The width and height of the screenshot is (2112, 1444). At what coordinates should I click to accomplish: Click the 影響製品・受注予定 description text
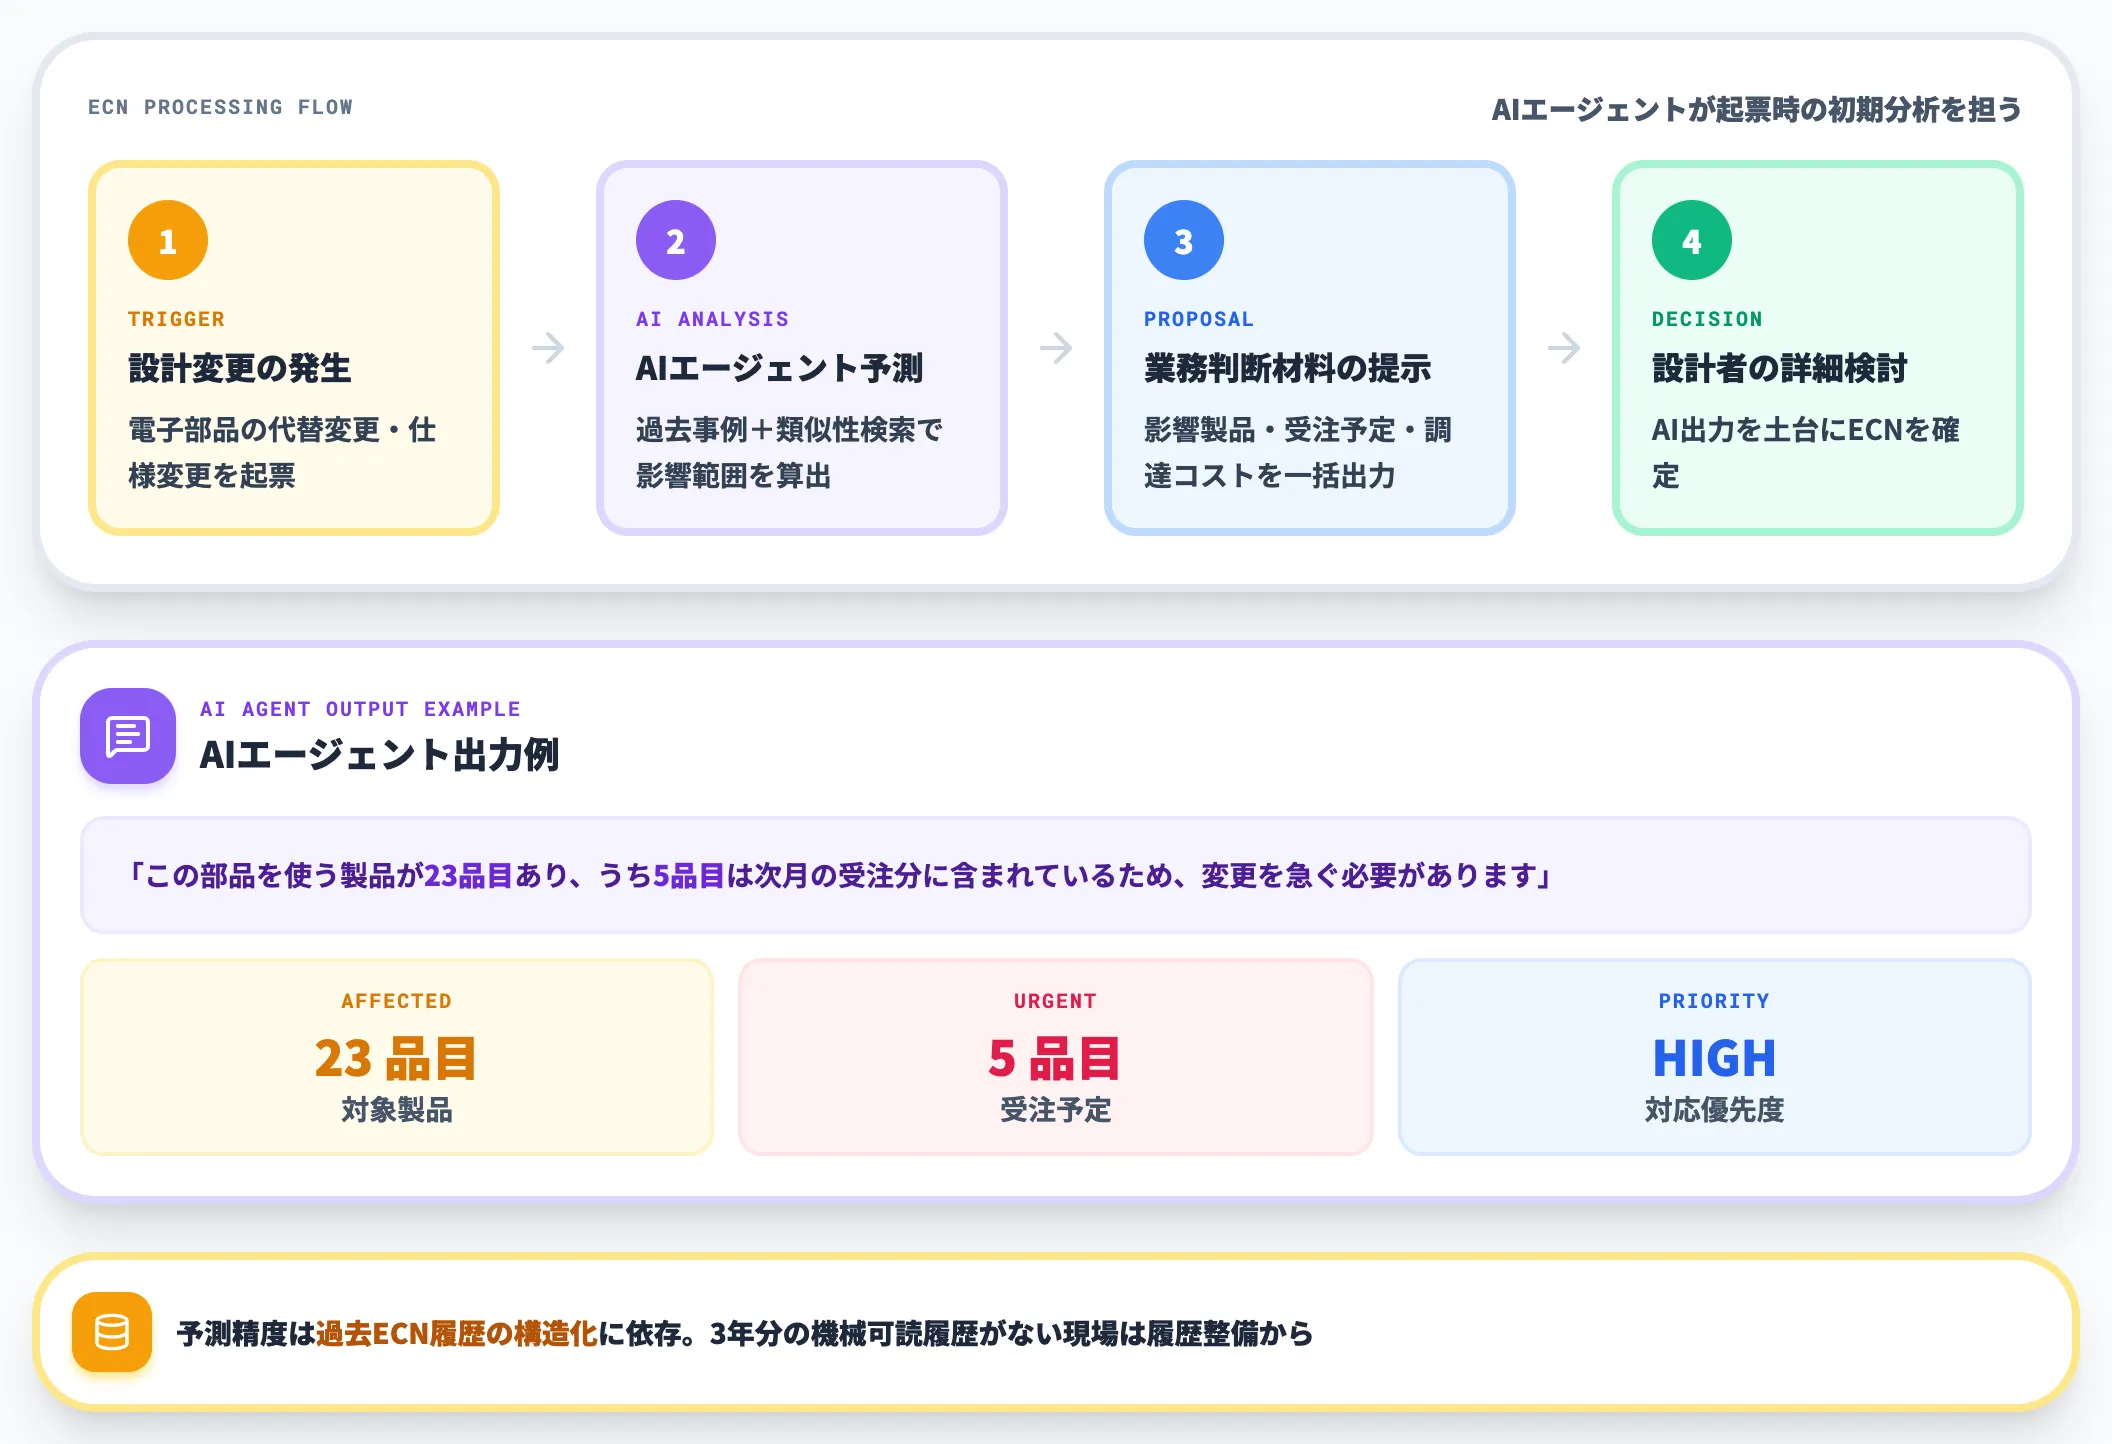(x=1298, y=452)
